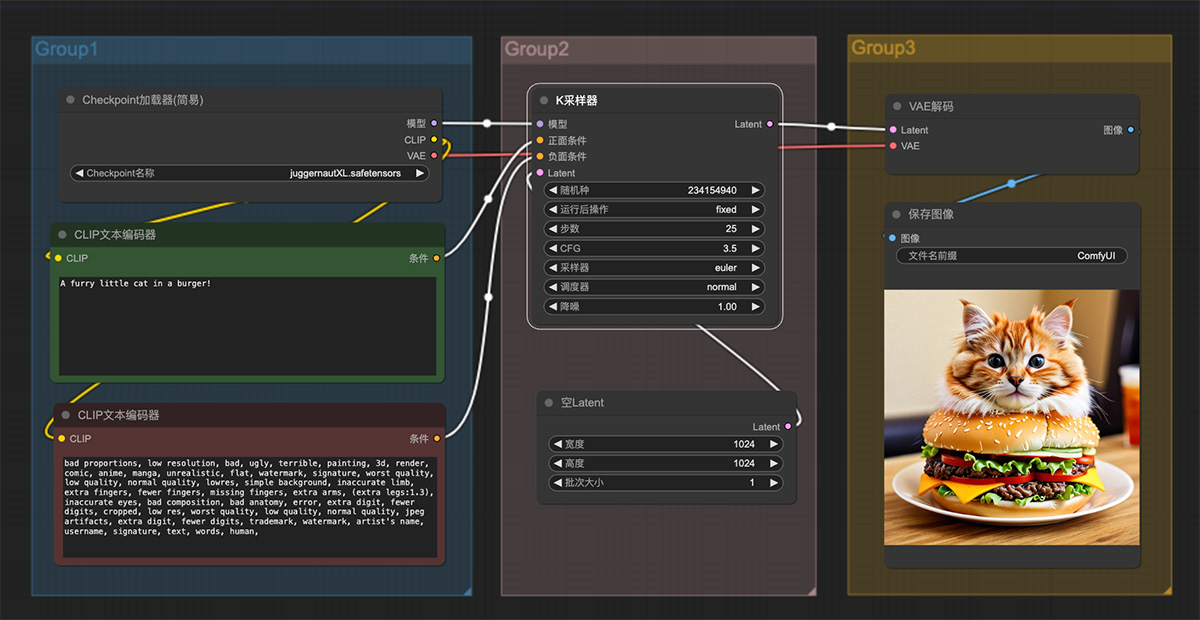Open the Checkpoint名称 juggernautXL dropdown
Image resolution: width=1200 pixels, height=620 pixels.
click(x=250, y=173)
